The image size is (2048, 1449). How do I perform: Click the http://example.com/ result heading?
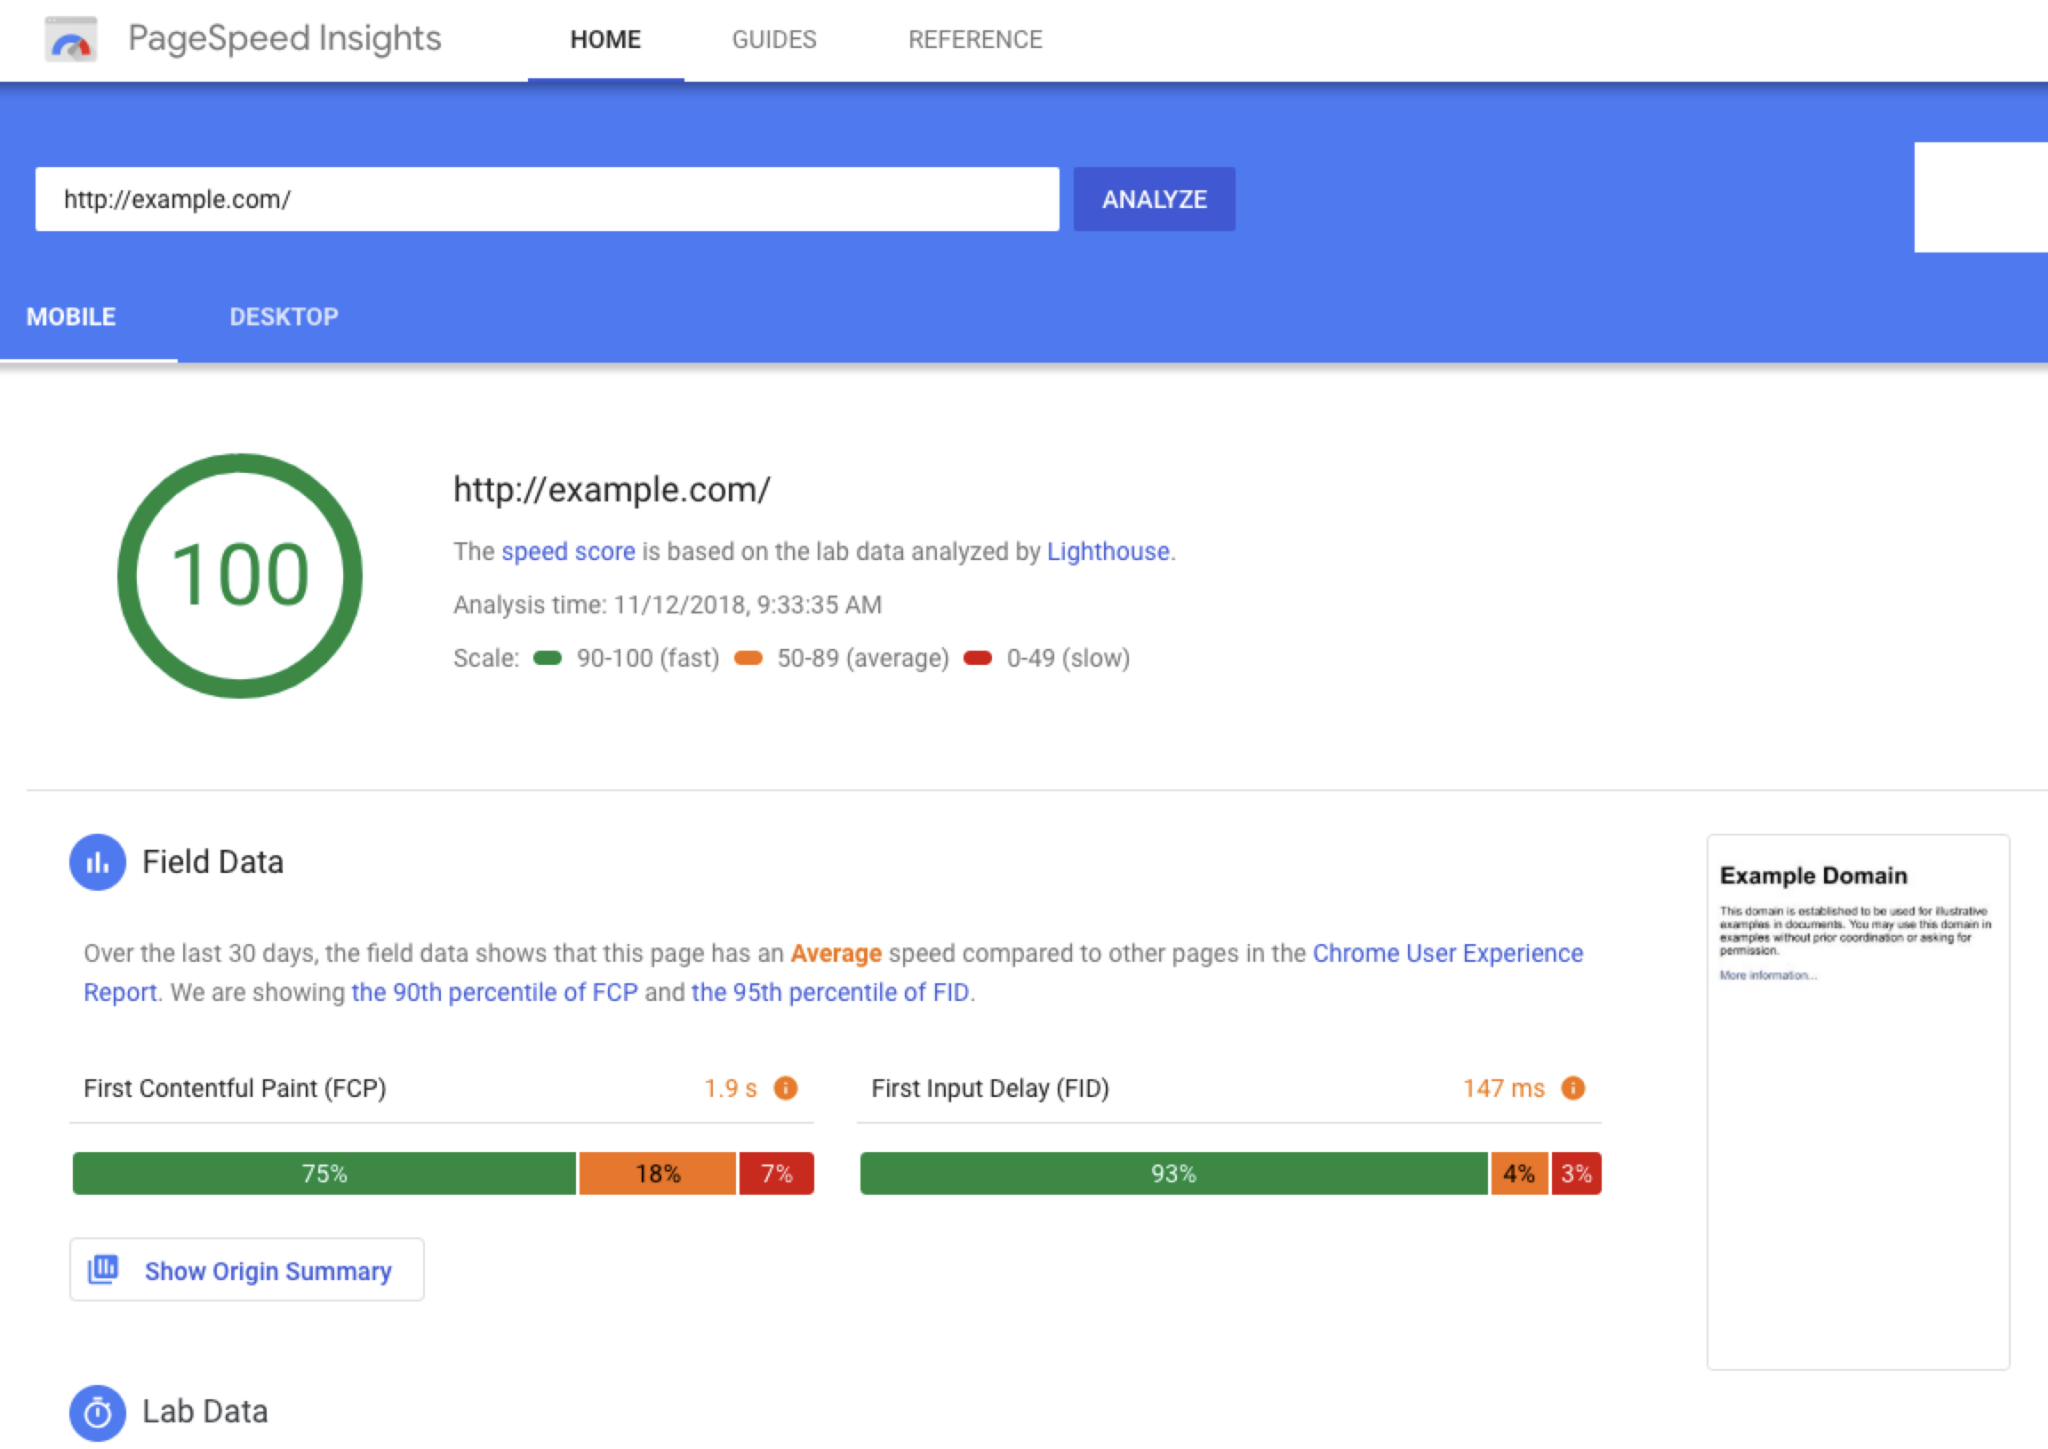point(612,489)
